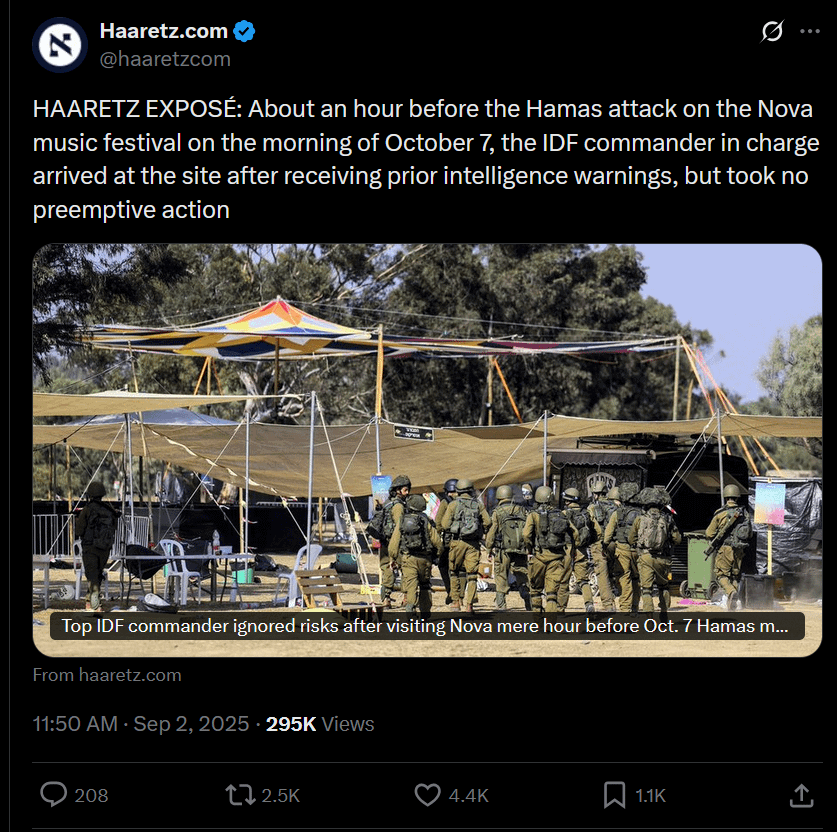Click the @haaretzcom handle

[165, 59]
